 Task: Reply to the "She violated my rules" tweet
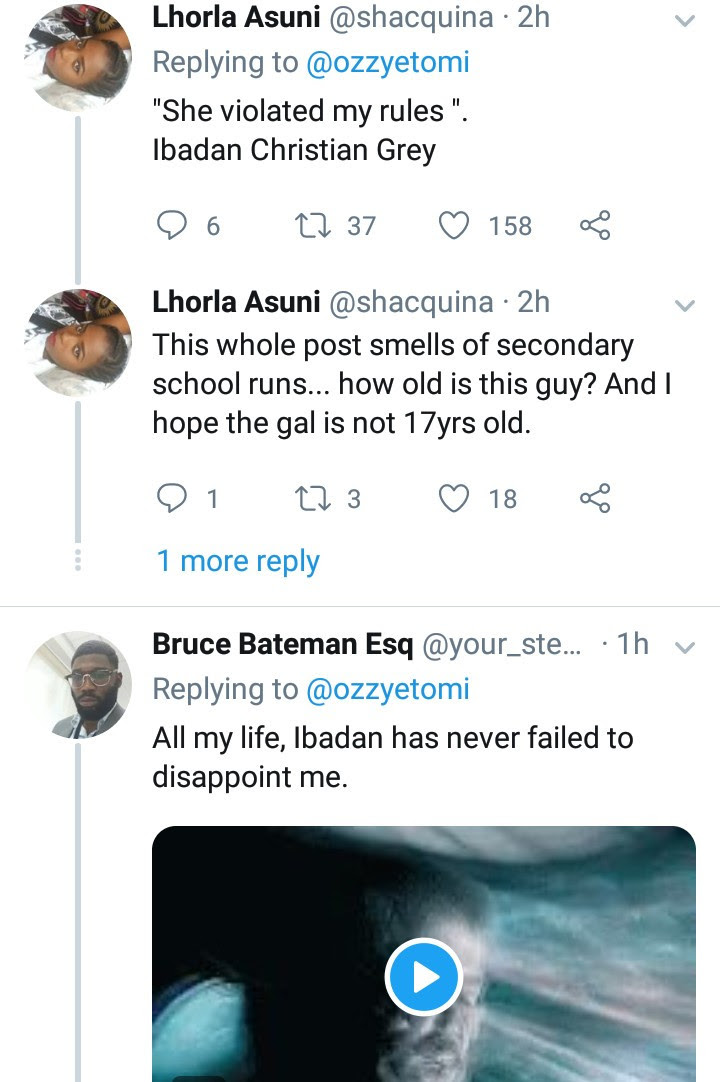(x=176, y=226)
